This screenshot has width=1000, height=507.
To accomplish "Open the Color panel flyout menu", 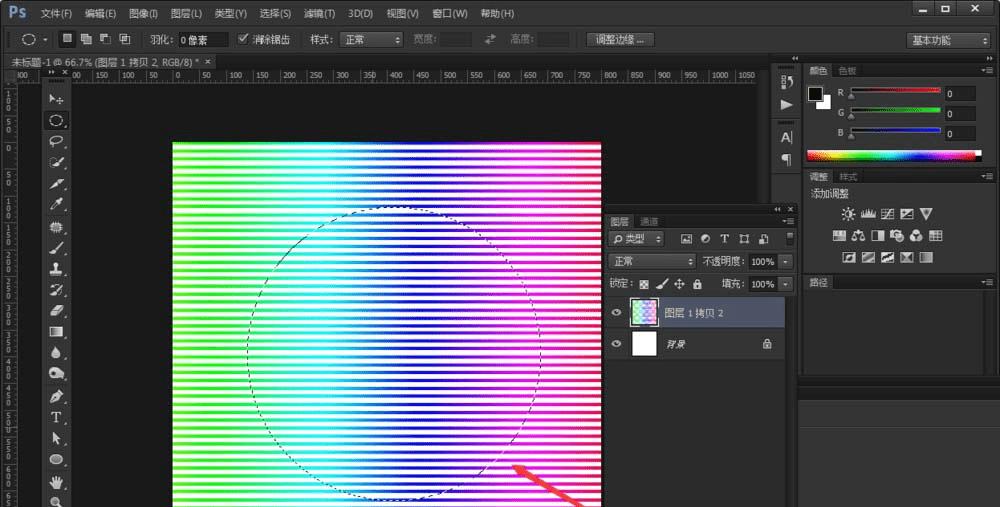I will coord(987,70).
